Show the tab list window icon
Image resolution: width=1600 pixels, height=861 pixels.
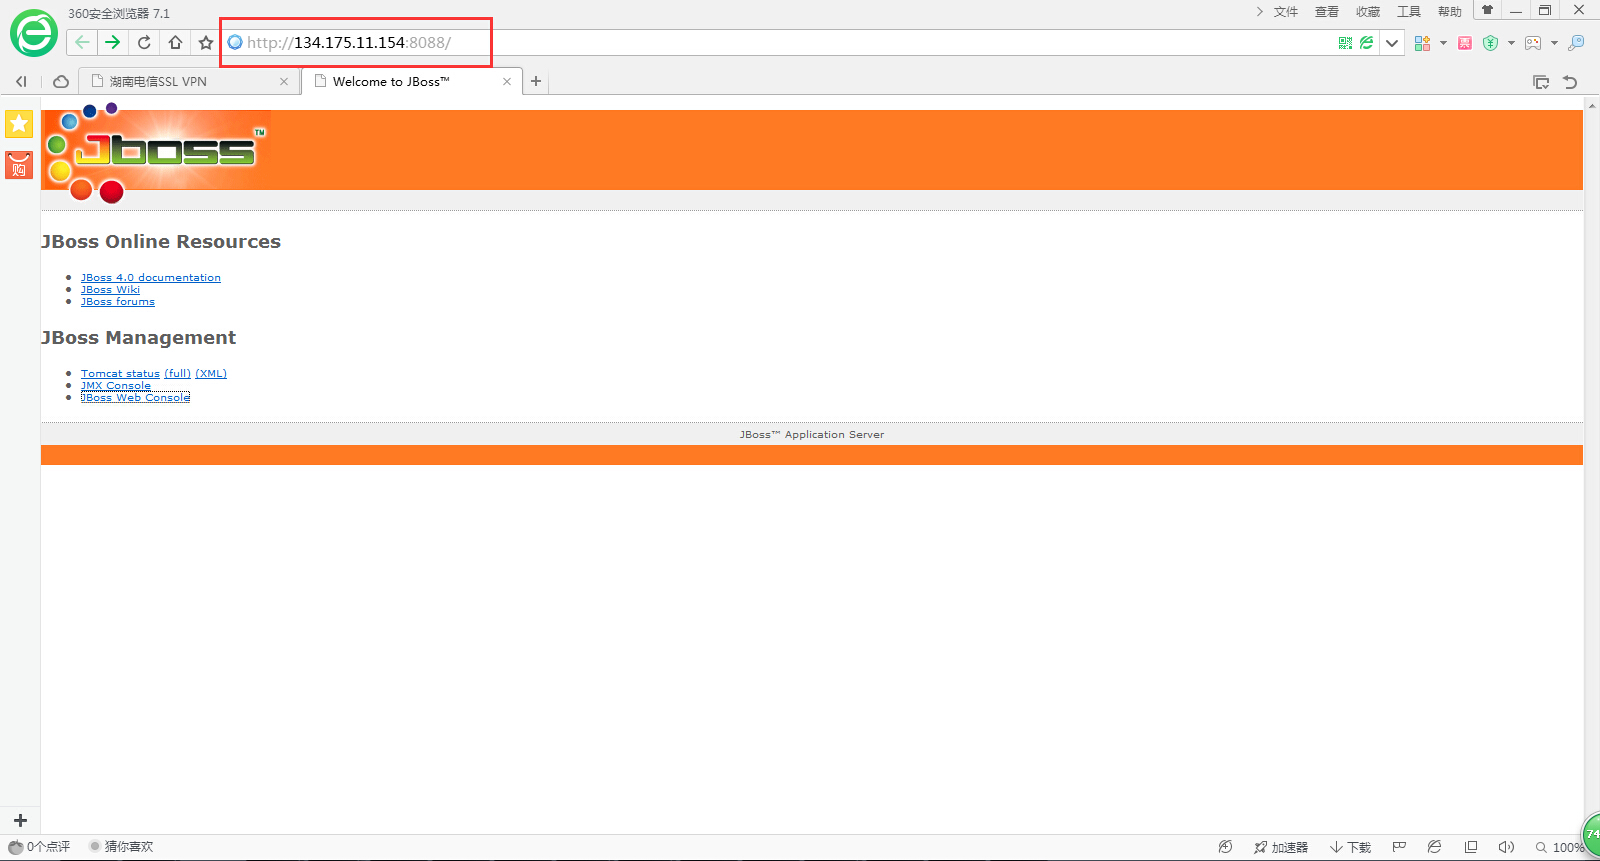point(1541,82)
